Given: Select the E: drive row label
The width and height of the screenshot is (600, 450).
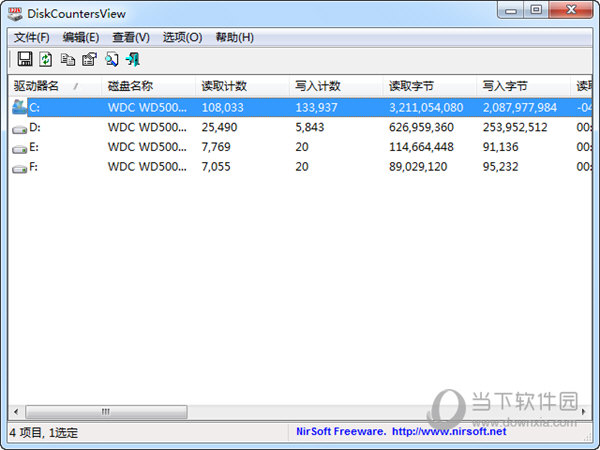Looking at the screenshot, I should click(x=34, y=147).
